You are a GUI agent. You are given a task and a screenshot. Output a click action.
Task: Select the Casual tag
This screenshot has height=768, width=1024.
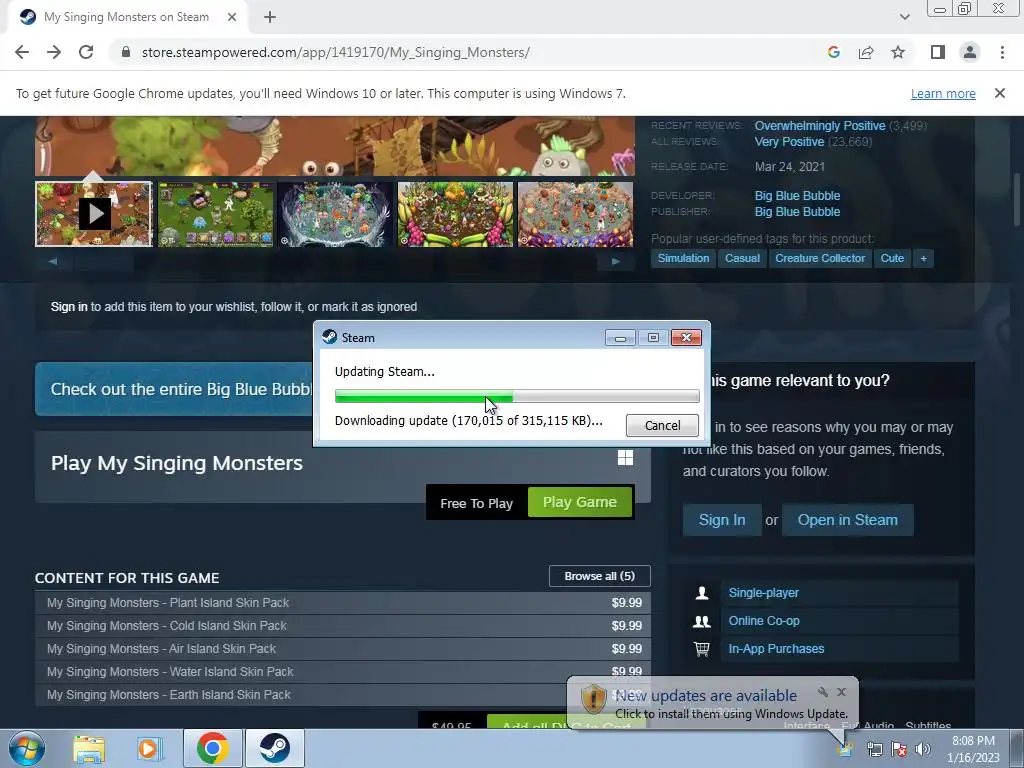(742, 259)
